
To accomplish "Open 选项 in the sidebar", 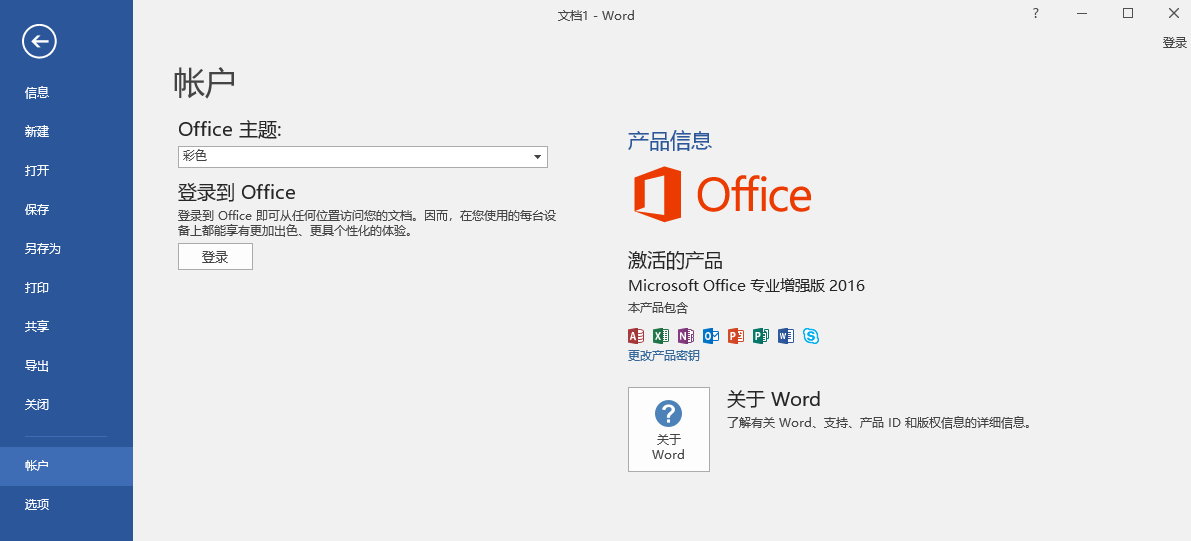I will (x=66, y=505).
